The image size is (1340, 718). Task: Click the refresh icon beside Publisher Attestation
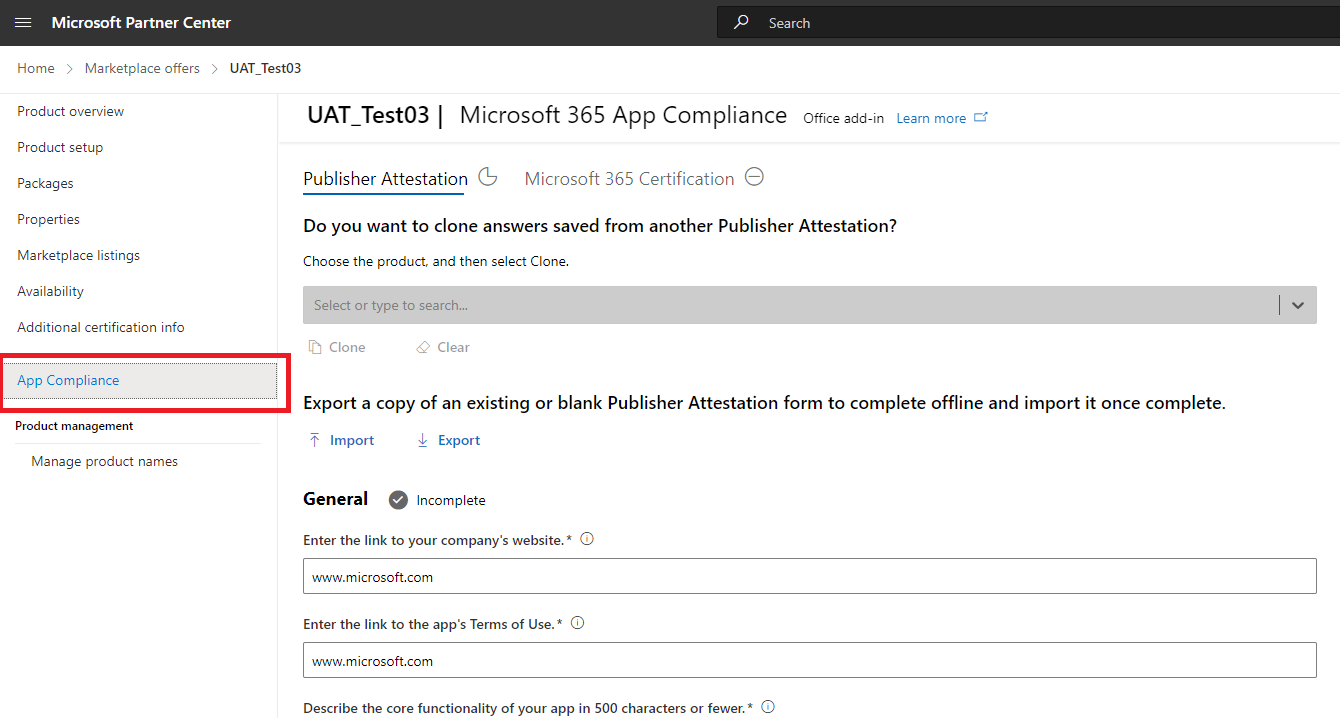click(x=487, y=176)
